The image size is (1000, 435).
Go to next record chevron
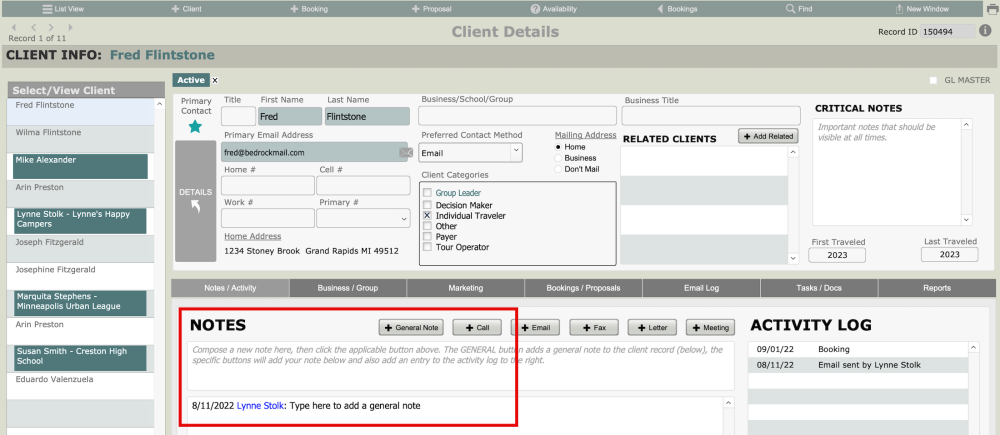pyautogui.click(x=51, y=27)
